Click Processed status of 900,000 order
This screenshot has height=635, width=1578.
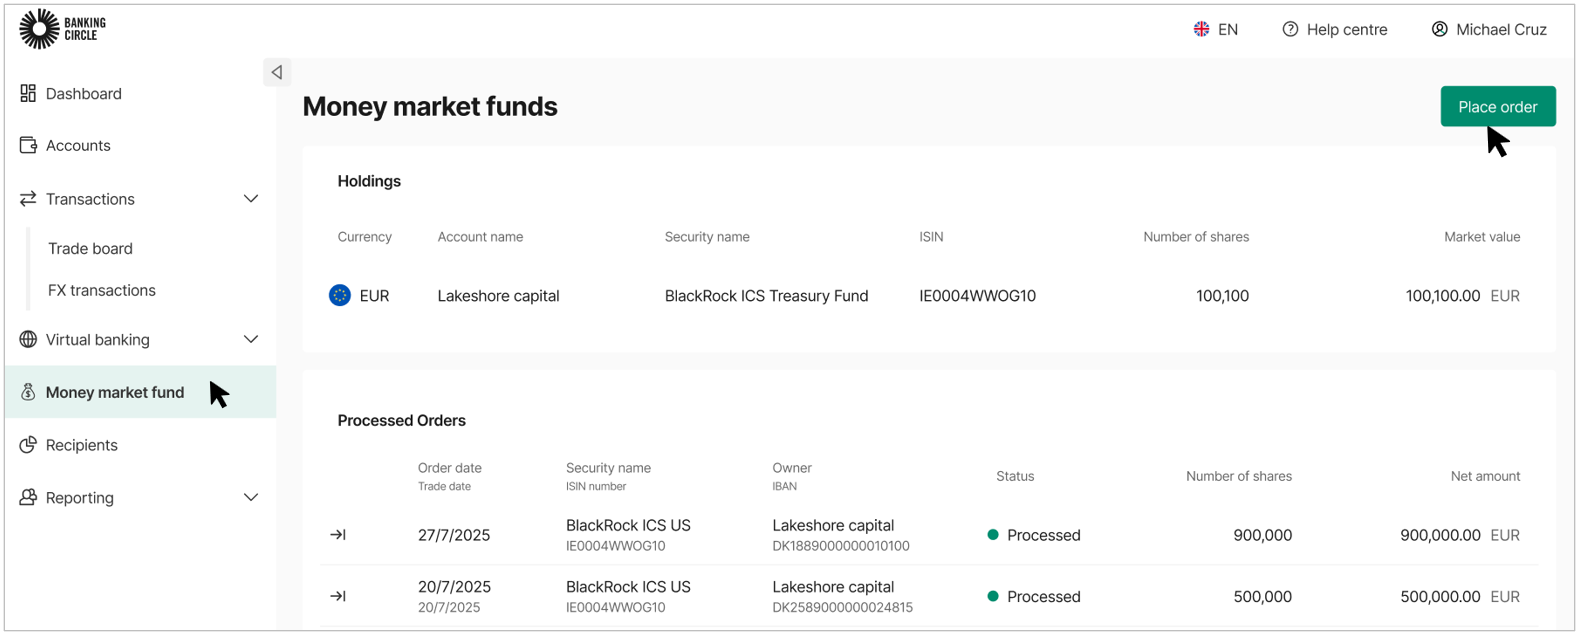pos(1034,535)
